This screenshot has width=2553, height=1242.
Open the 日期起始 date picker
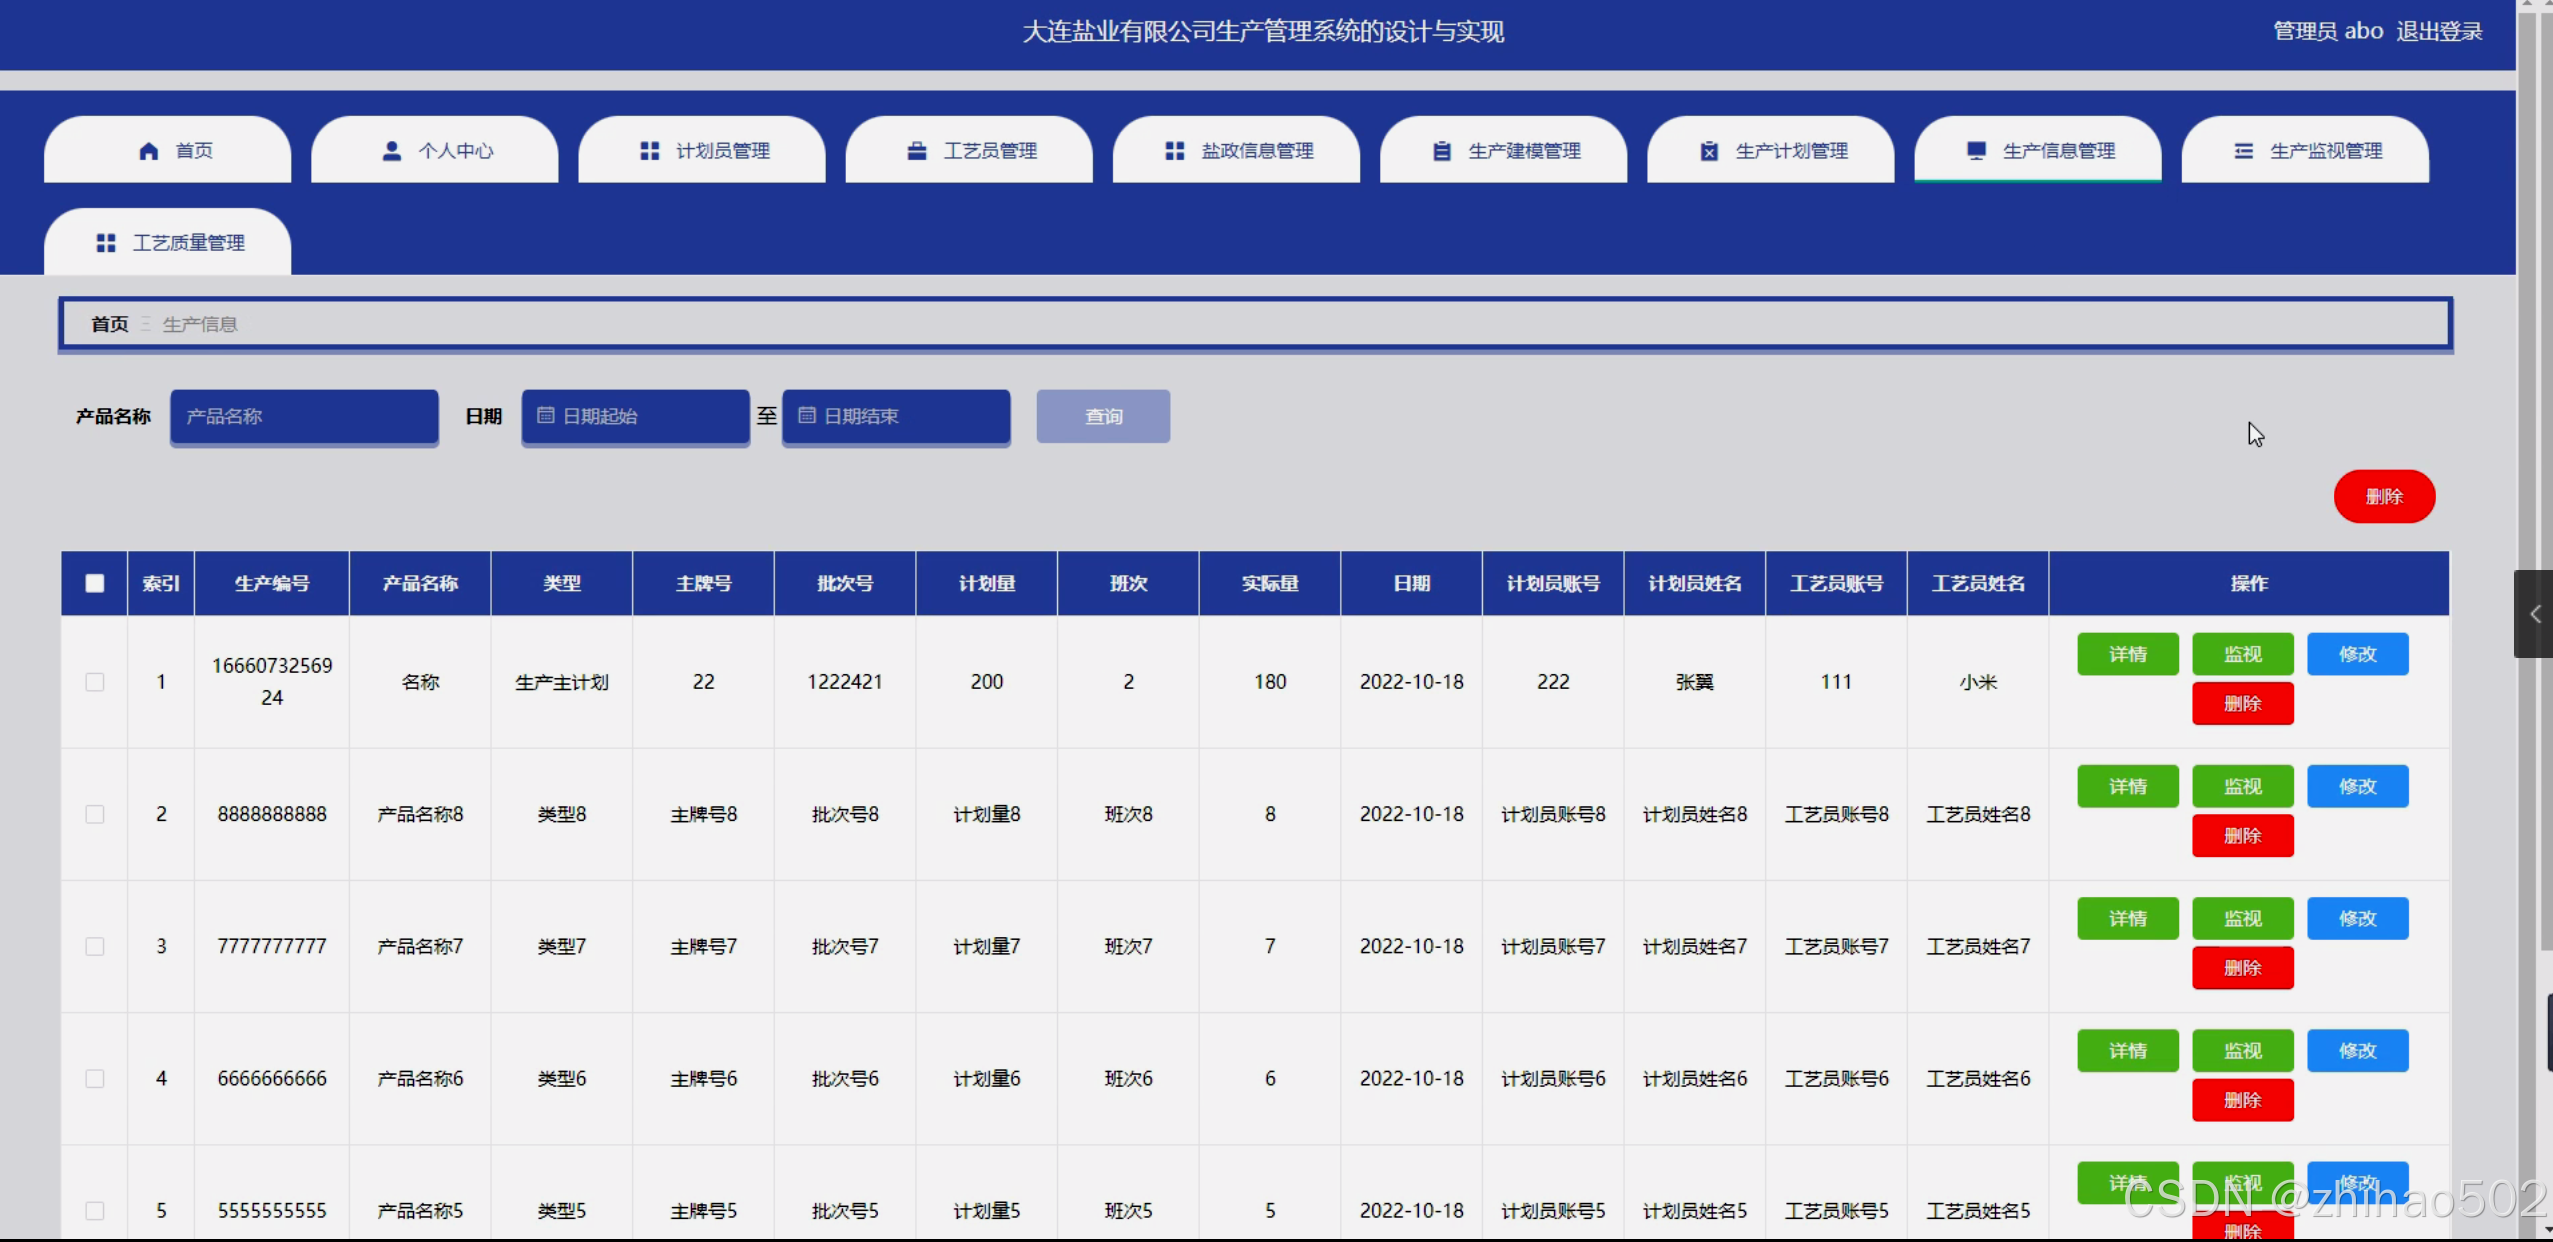pos(635,416)
